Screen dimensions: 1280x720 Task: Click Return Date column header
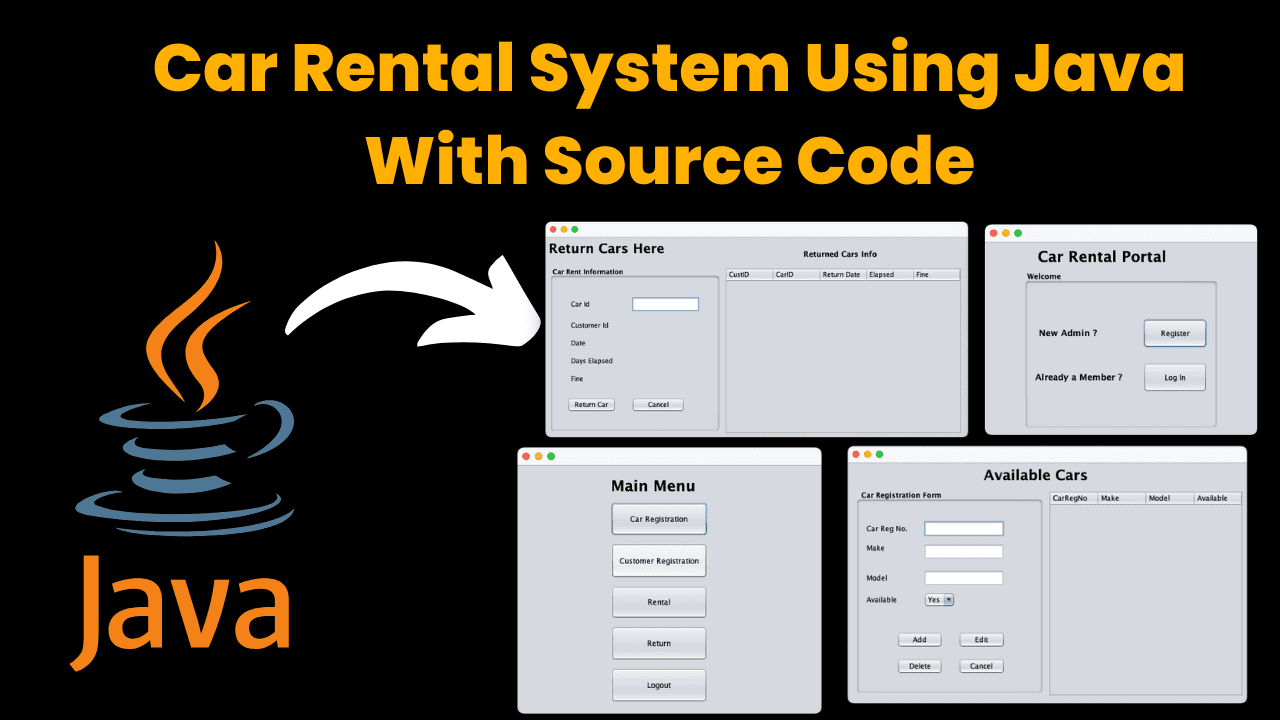(x=843, y=274)
